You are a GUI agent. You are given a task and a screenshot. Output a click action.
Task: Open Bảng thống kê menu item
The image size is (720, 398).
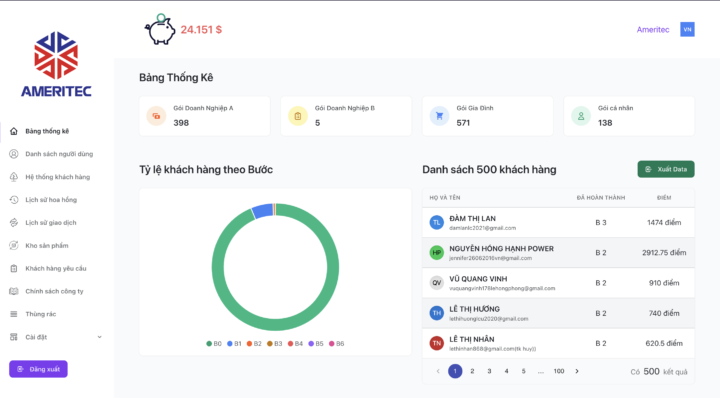coord(47,131)
